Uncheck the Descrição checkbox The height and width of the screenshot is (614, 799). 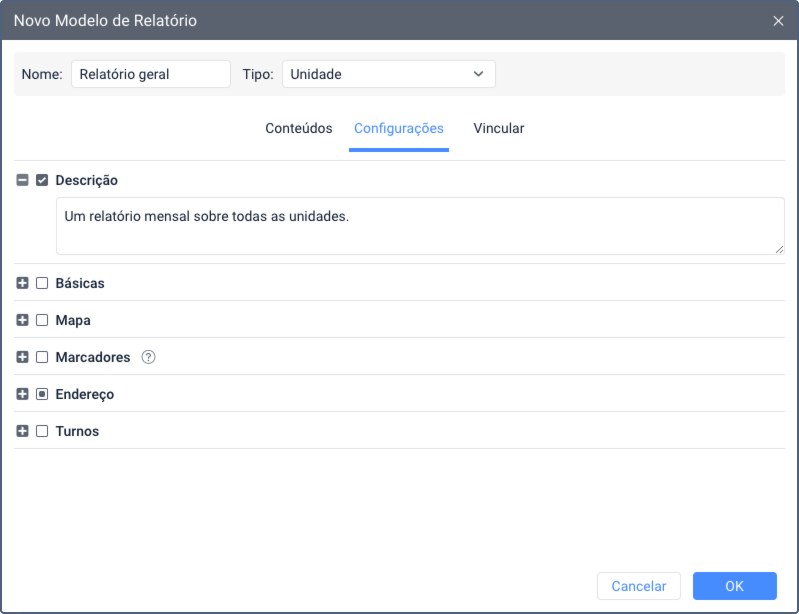(x=42, y=181)
